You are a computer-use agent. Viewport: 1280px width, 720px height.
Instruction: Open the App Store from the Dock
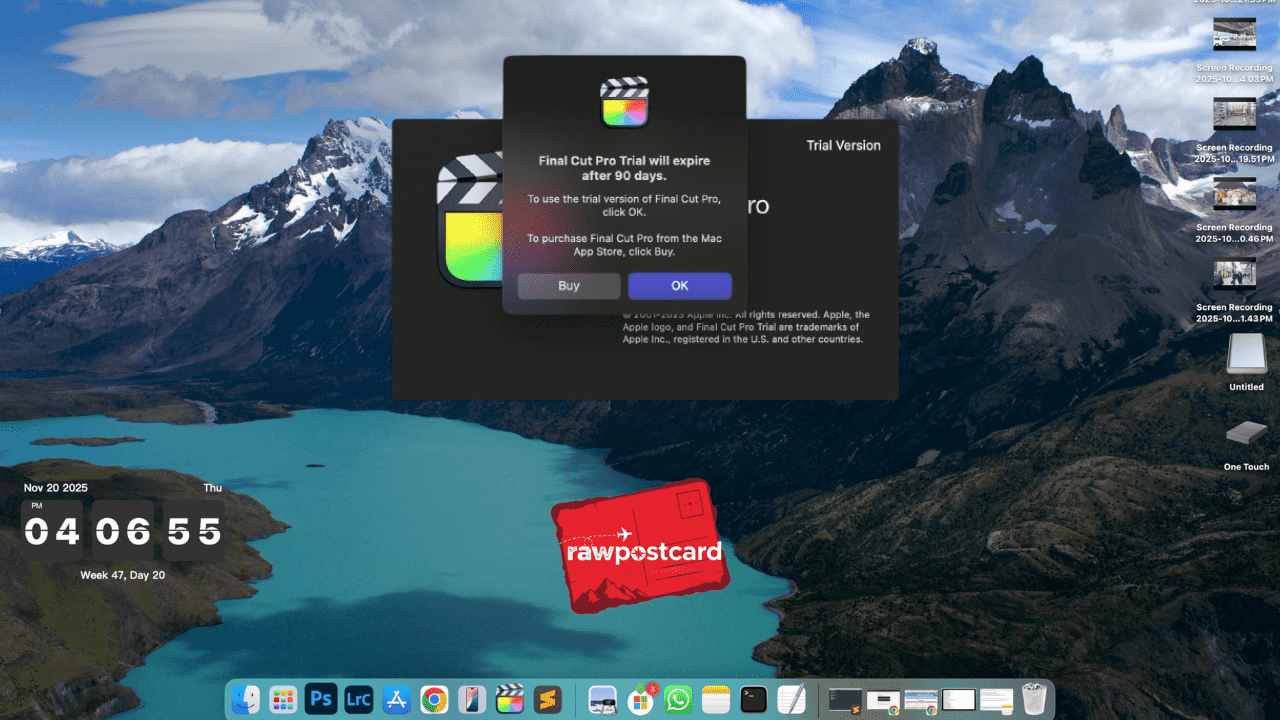pos(396,699)
